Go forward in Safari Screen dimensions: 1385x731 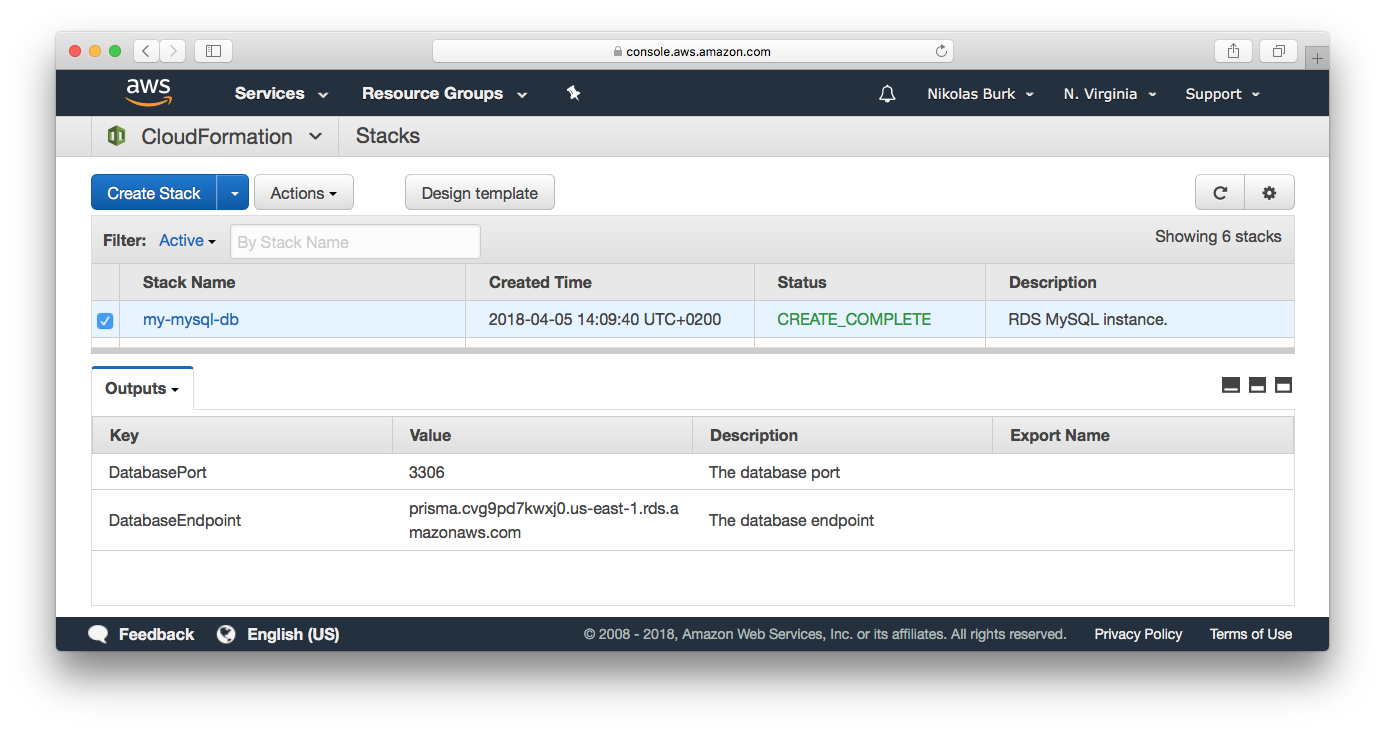pyautogui.click(x=173, y=50)
